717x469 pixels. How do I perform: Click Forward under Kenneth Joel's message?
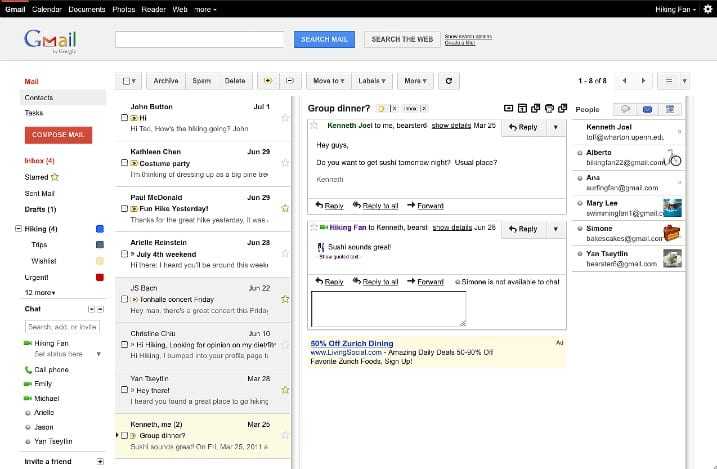pos(426,206)
